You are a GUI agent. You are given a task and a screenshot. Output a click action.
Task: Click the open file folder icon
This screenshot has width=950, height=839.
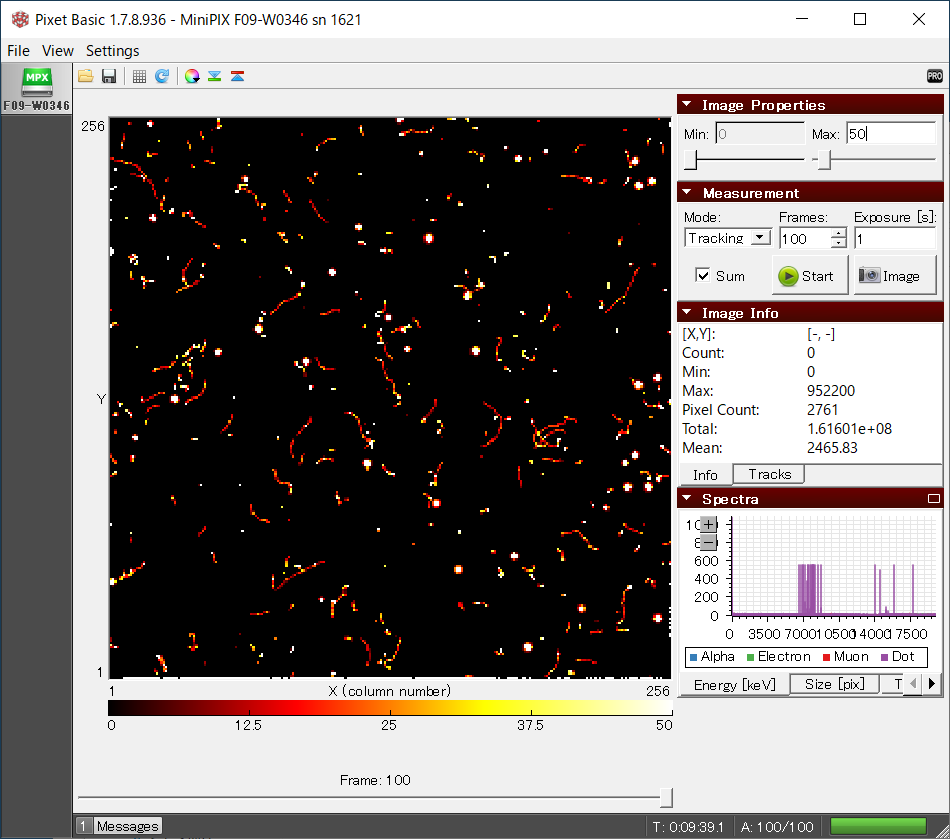(x=86, y=76)
